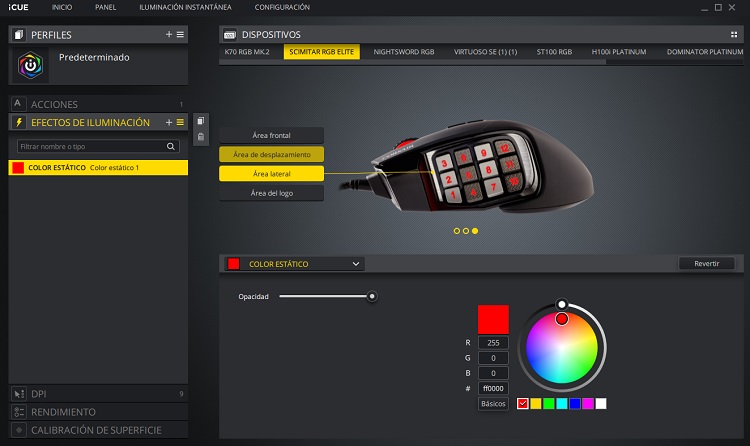
Task: Add a new lighting effect with plus icon
Action: [169, 122]
